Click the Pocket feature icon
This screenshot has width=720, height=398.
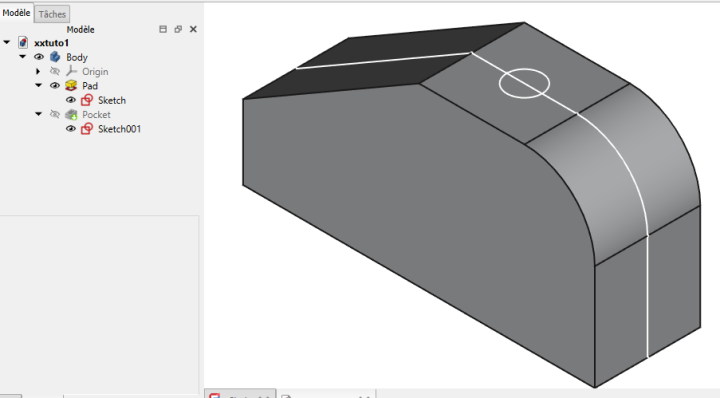(x=71, y=115)
